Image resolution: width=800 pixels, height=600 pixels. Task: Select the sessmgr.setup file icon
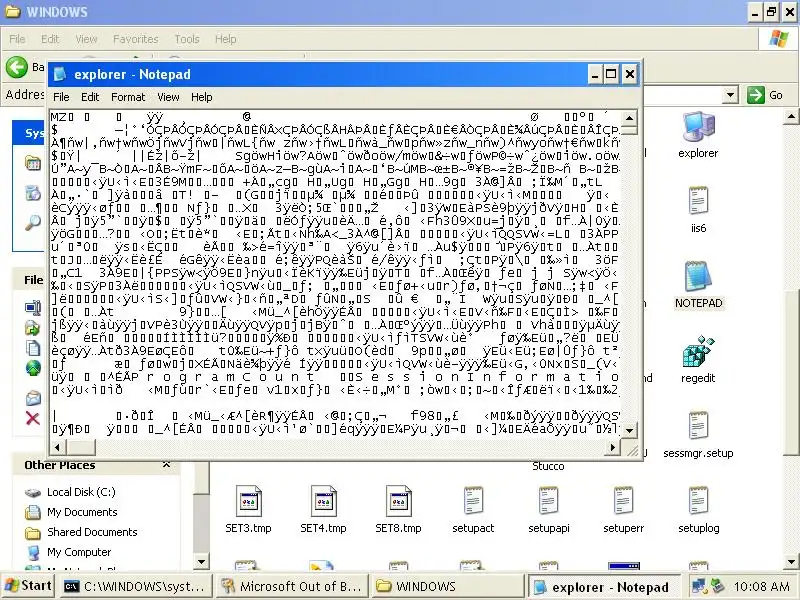point(698,427)
